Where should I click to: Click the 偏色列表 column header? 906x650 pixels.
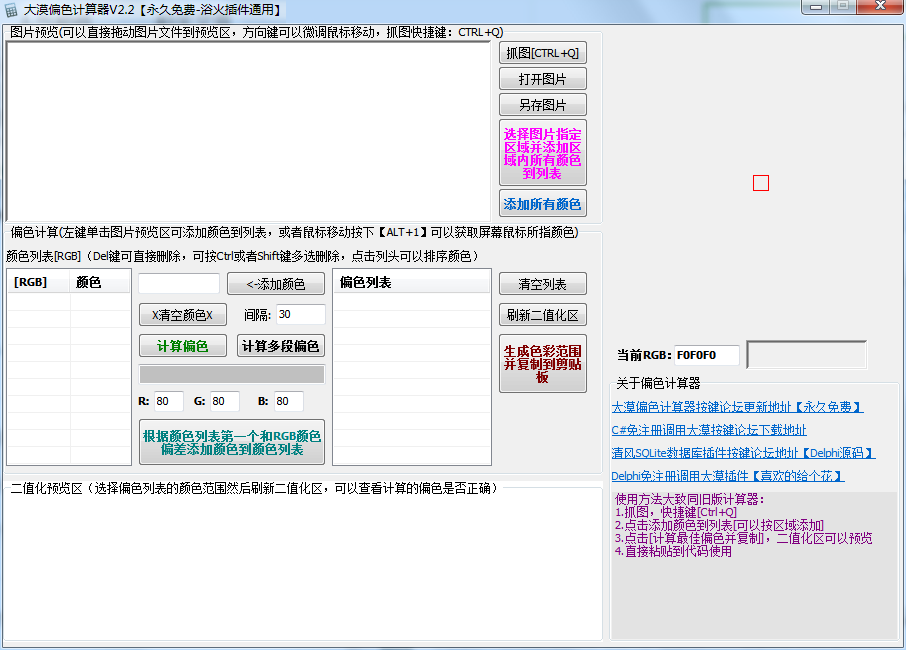click(x=411, y=283)
